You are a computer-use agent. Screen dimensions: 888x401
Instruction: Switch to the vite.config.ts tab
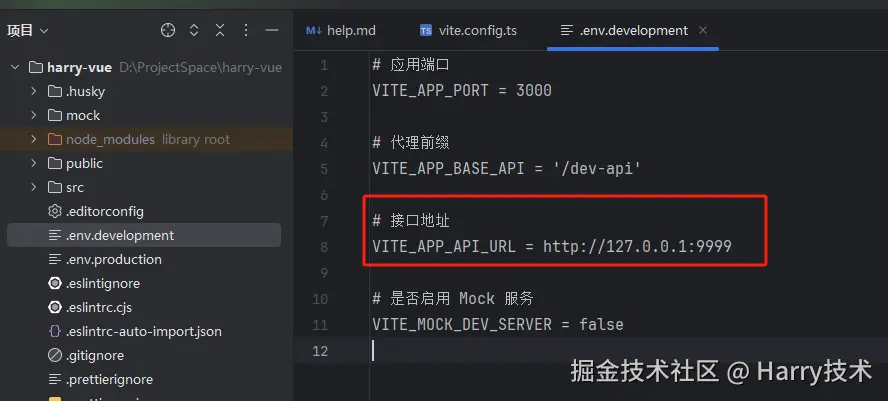[468, 30]
